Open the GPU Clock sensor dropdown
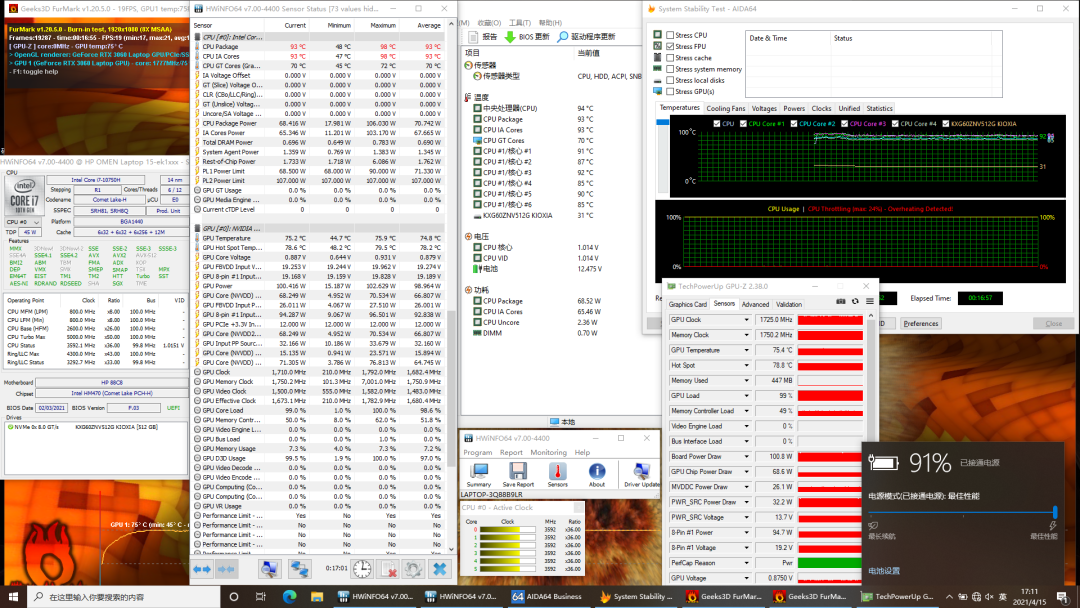Screen dimensions: 1080x608 coord(746,320)
